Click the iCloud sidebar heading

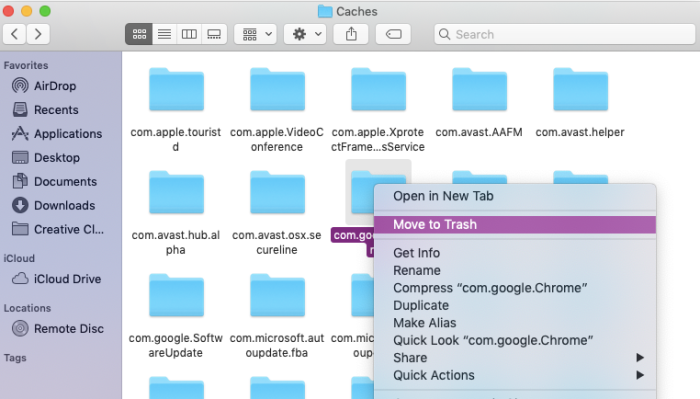pyautogui.click(x=19, y=258)
